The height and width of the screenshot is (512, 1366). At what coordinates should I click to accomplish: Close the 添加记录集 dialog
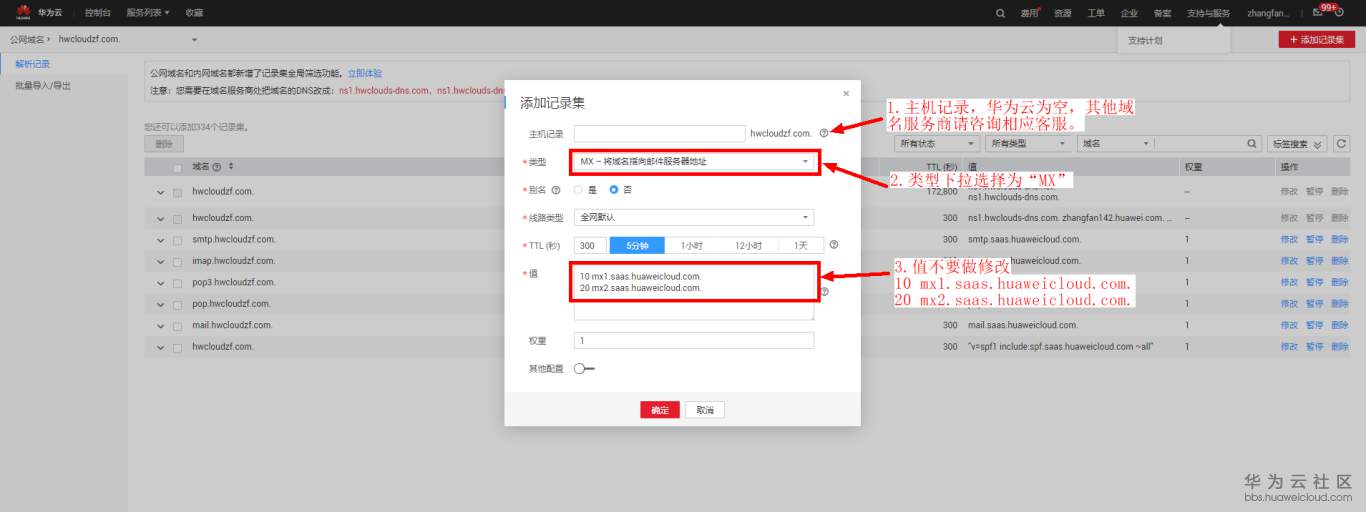pos(846,93)
